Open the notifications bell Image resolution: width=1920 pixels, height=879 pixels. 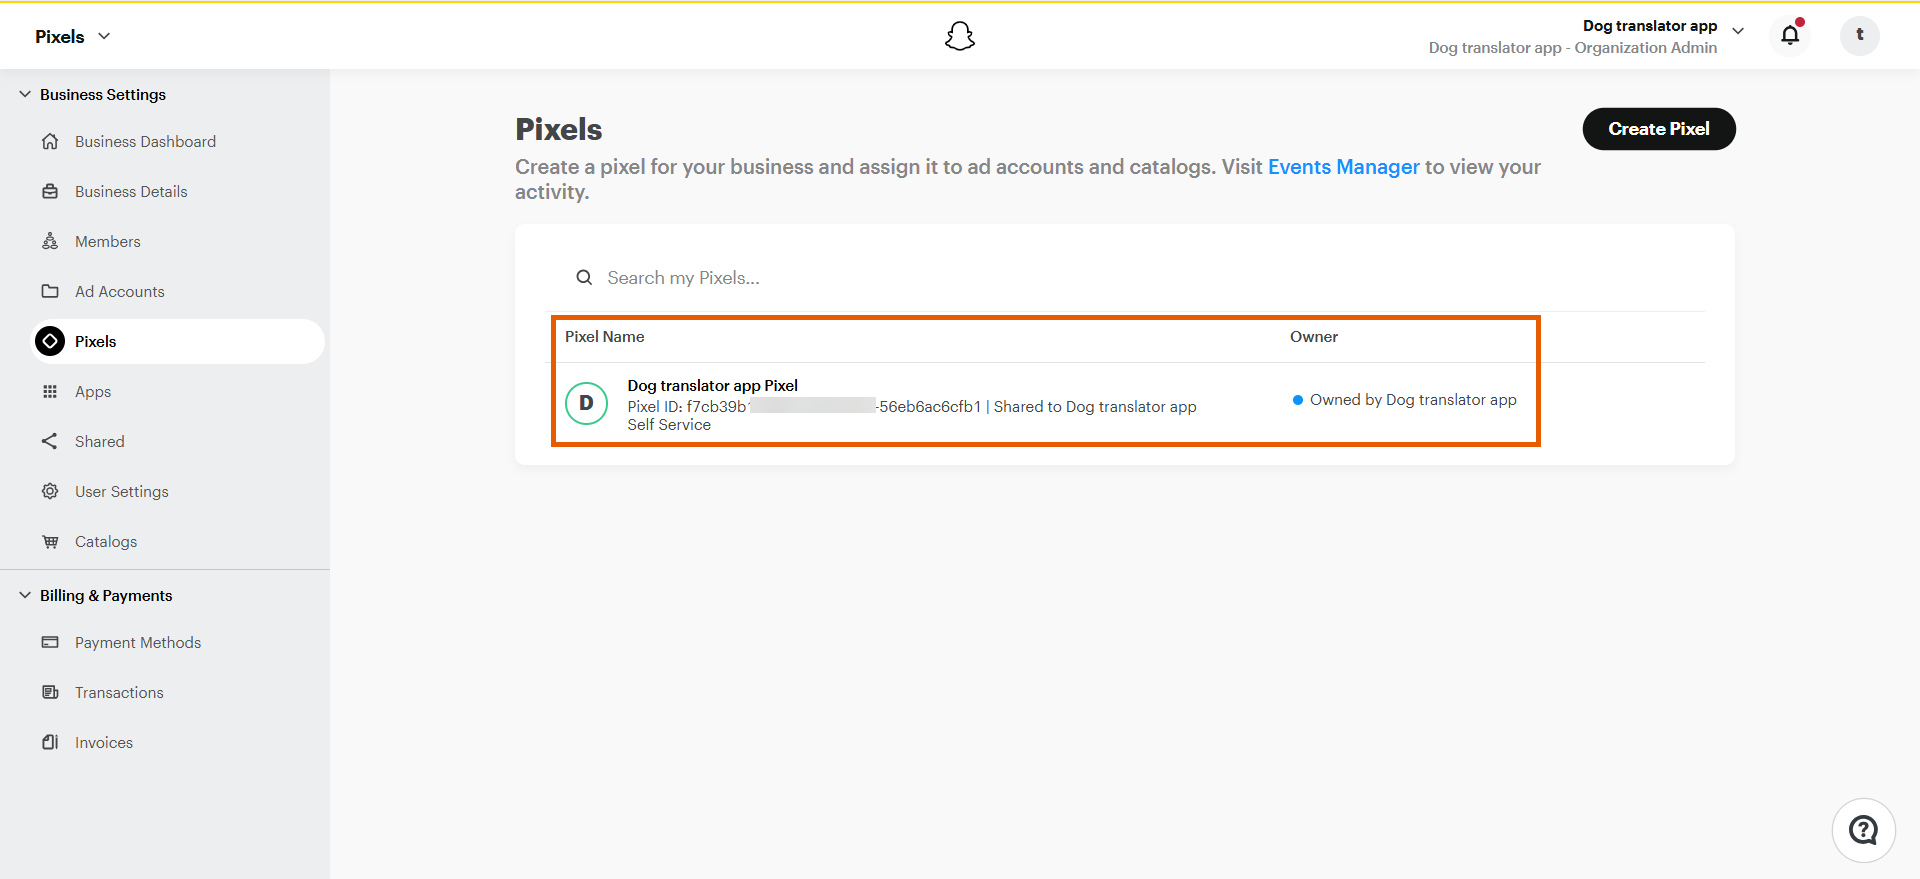1790,35
